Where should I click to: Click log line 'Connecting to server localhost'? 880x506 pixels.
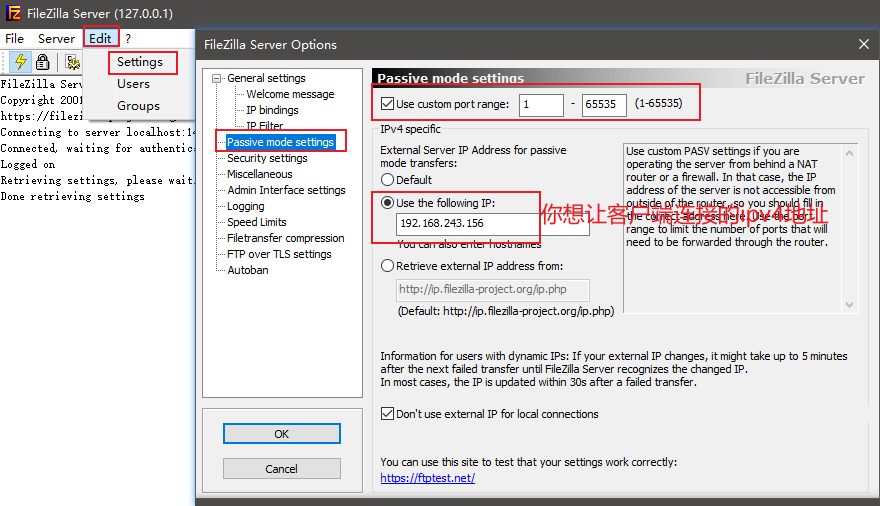point(97,132)
